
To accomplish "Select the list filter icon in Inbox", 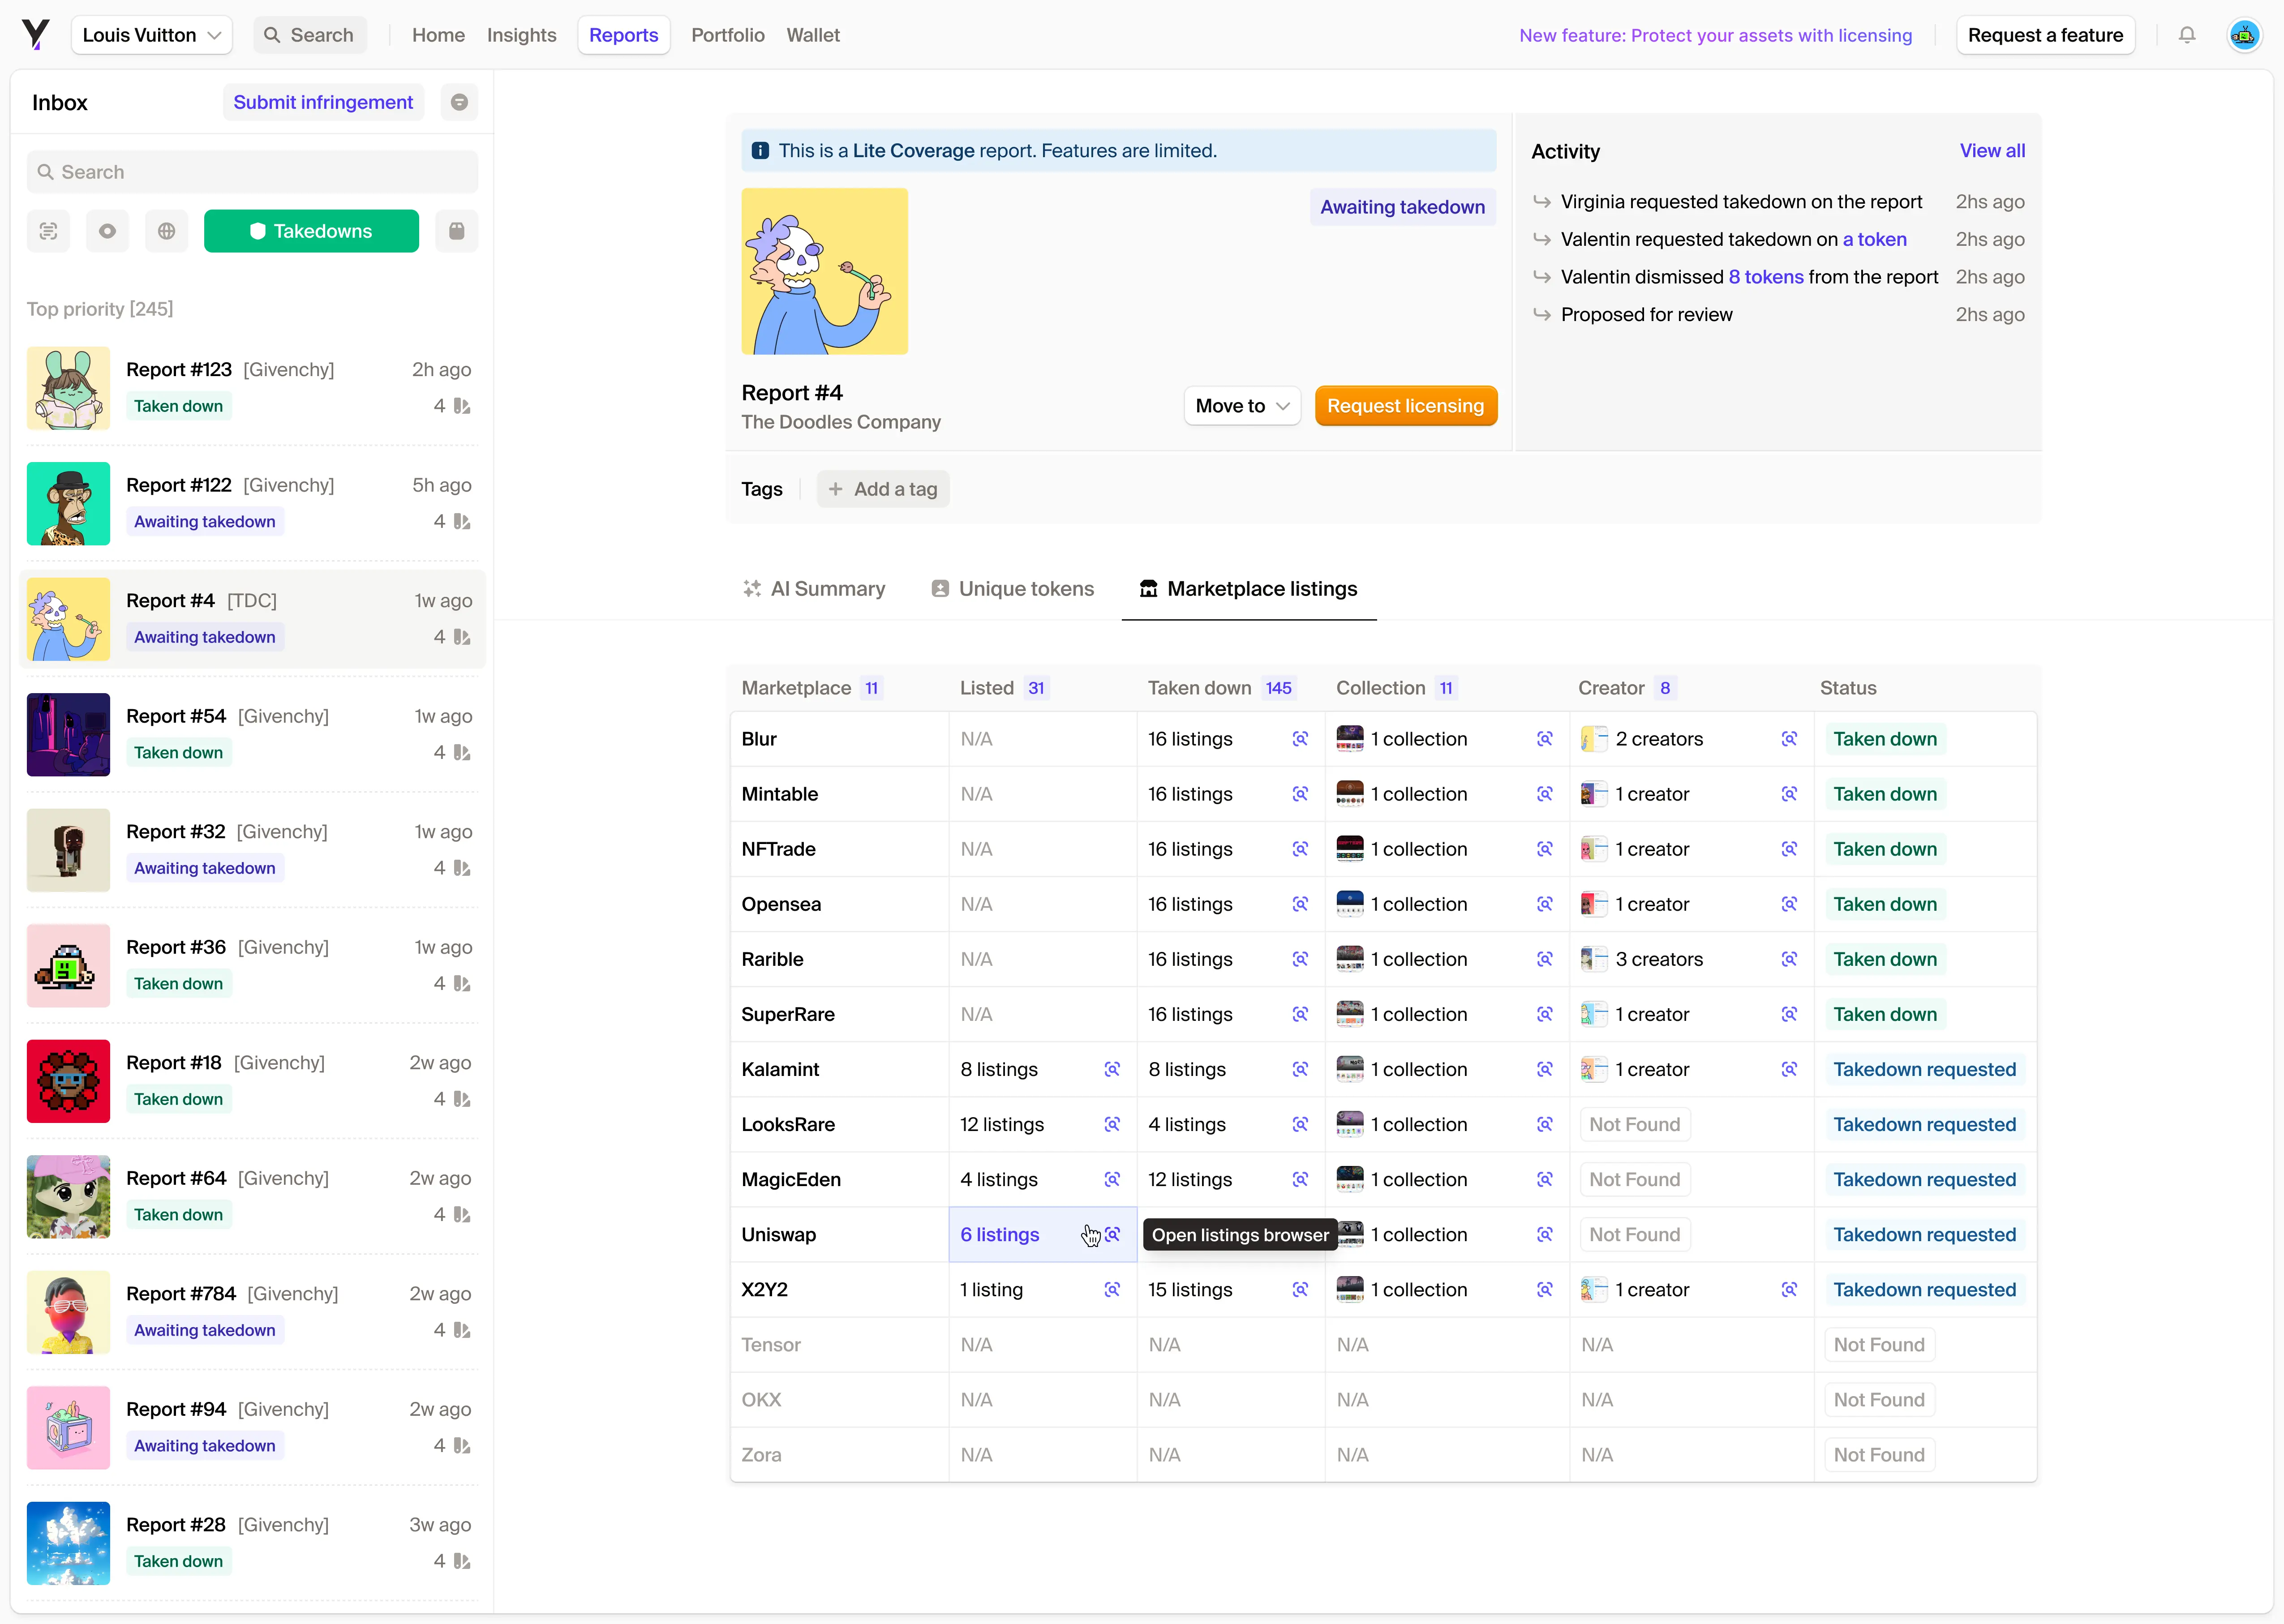I will (x=48, y=231).
